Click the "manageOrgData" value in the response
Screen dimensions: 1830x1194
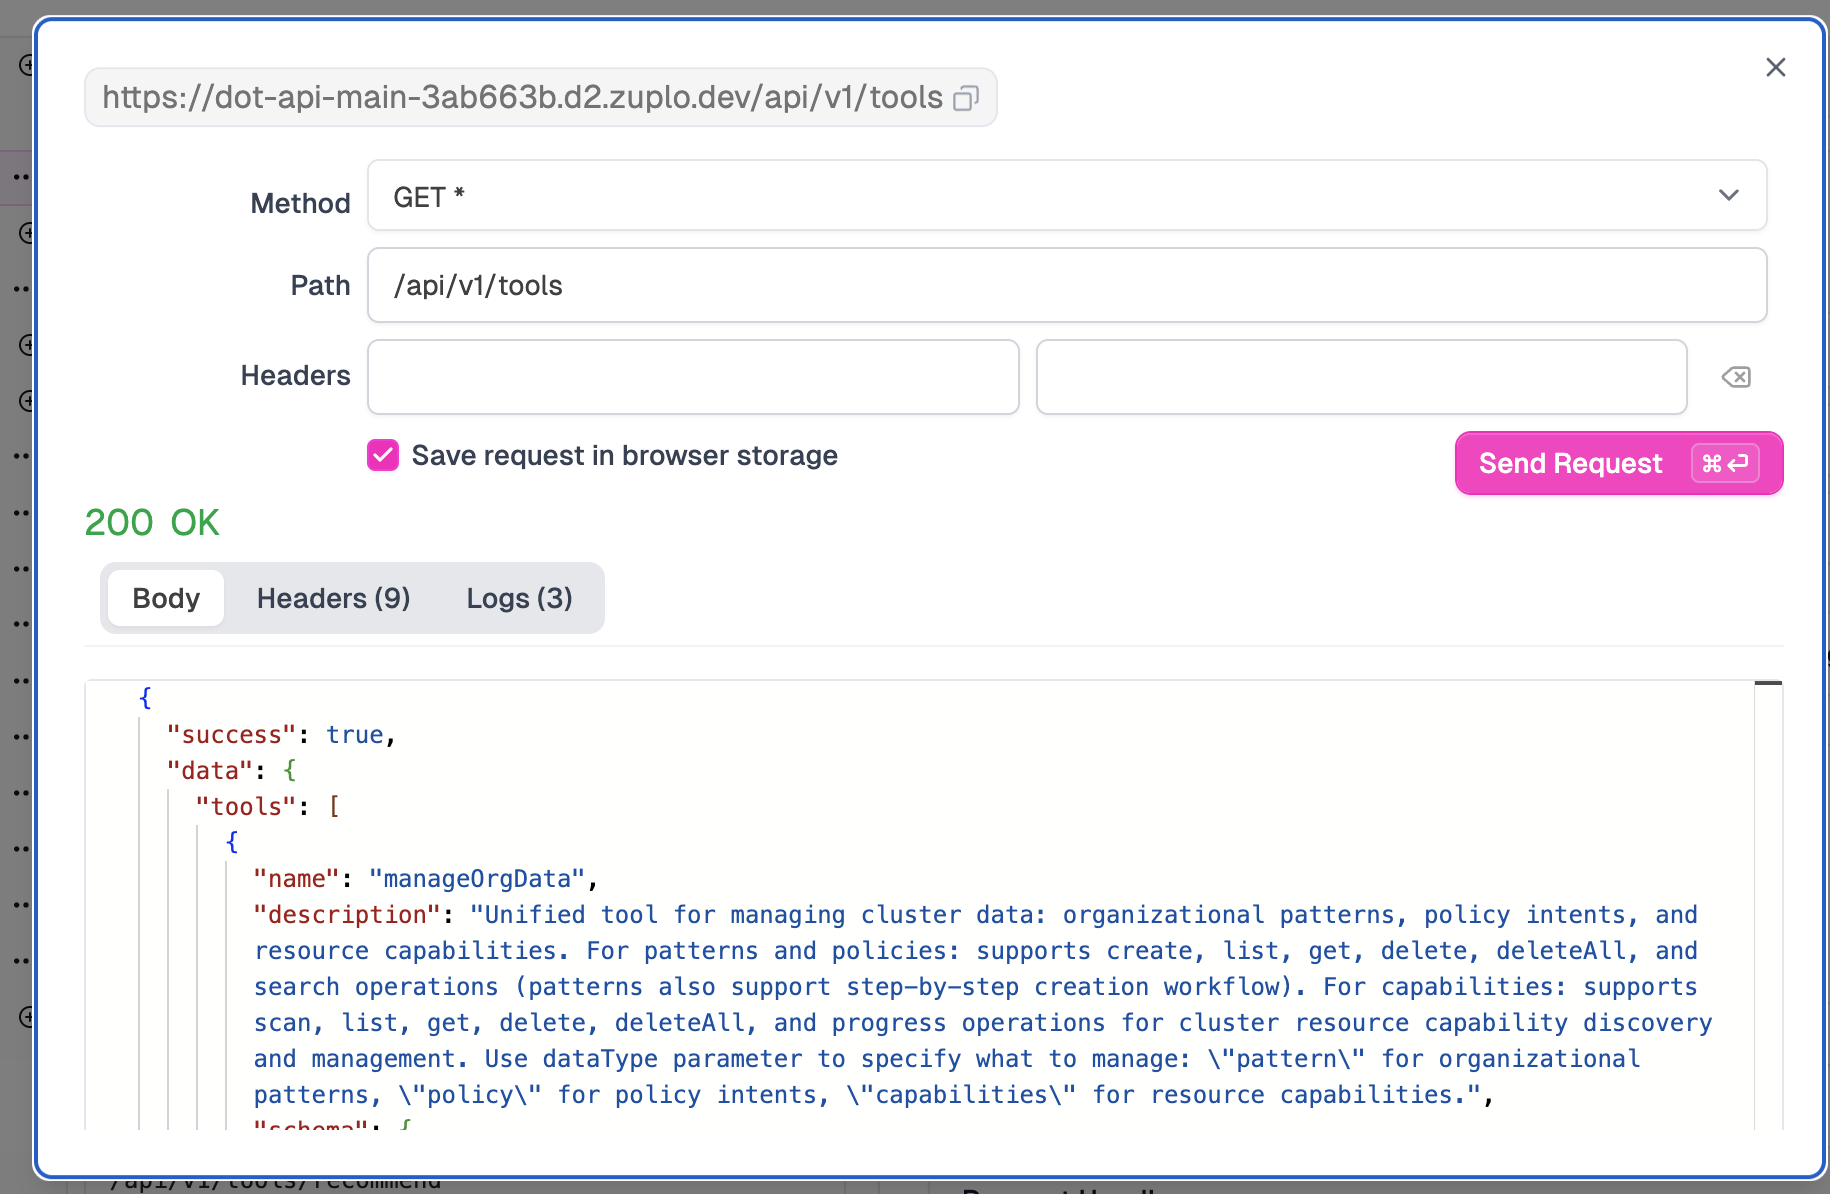(x=476, y=879)
